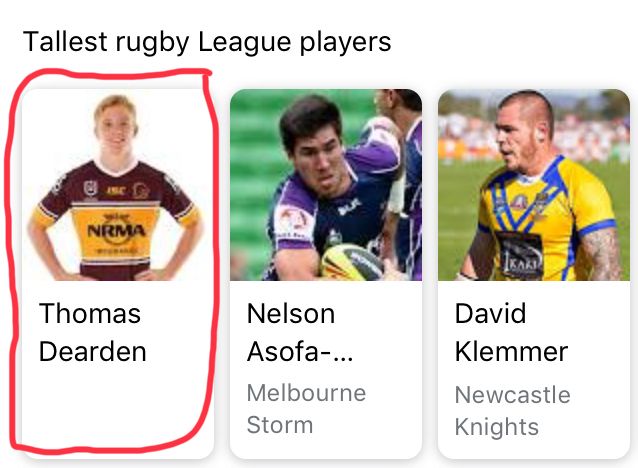Click the Broncos emblem on the maroon jersey
Screen dimensions: 638x468
[x=141, y=191]
